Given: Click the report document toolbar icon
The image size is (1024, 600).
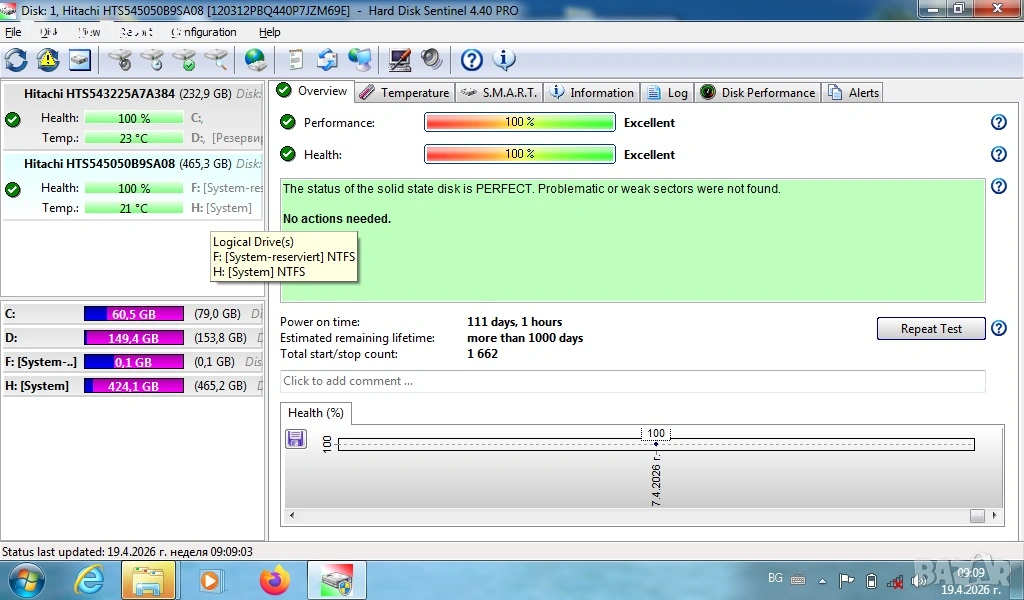Looking at the screenshot, I should [x=296, y=60].
